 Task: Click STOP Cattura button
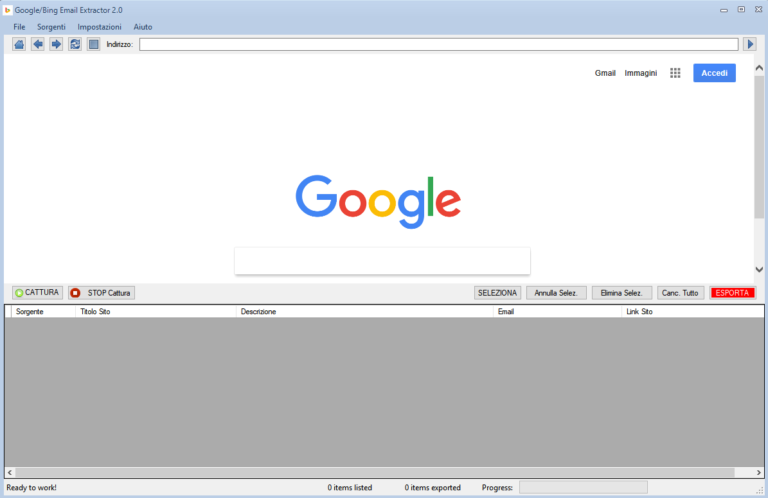101,293
